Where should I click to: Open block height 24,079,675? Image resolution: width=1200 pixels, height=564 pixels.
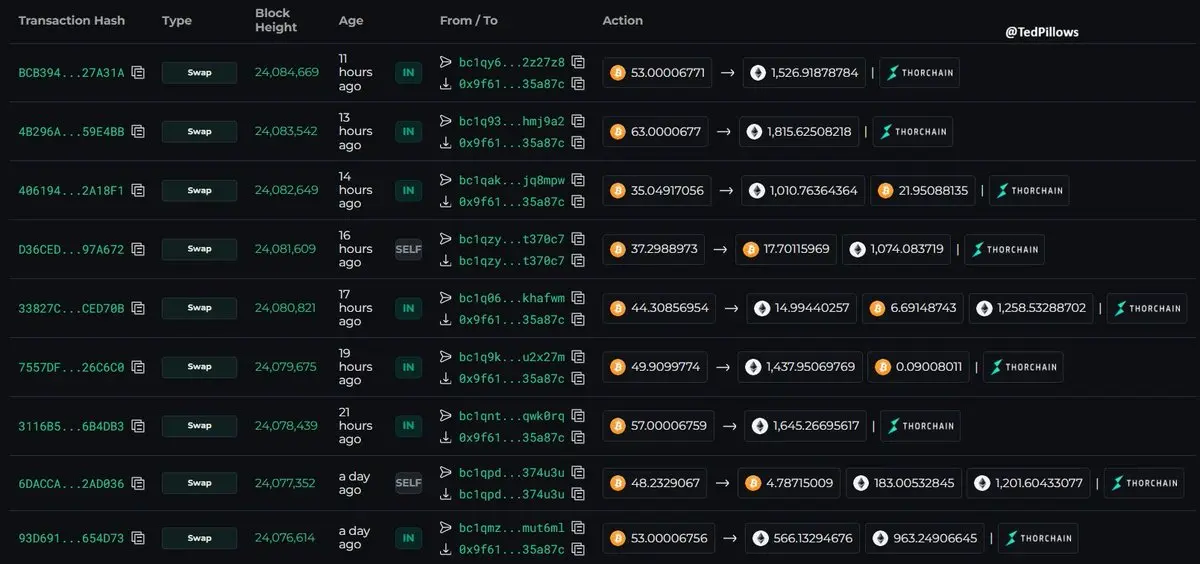(x=285, y=367)
